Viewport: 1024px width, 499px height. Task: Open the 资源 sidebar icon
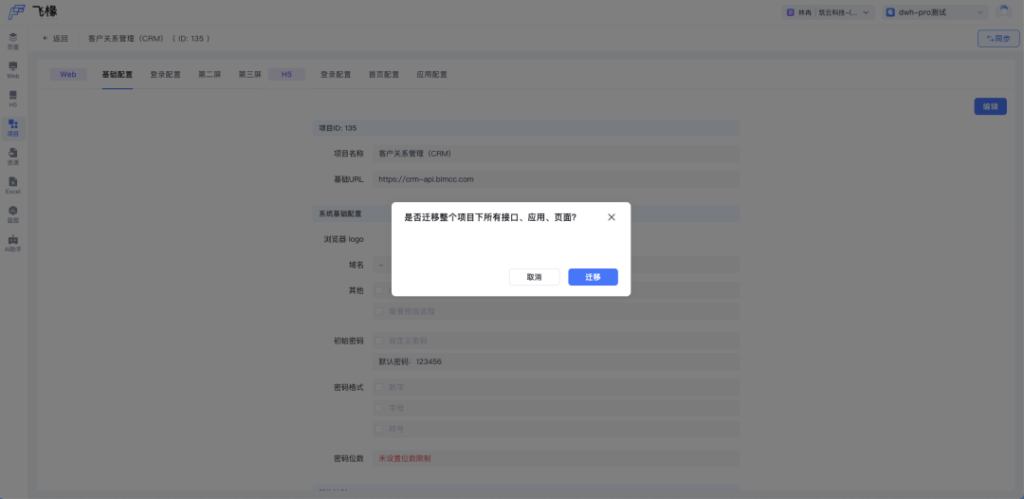[x=13, y=155]
